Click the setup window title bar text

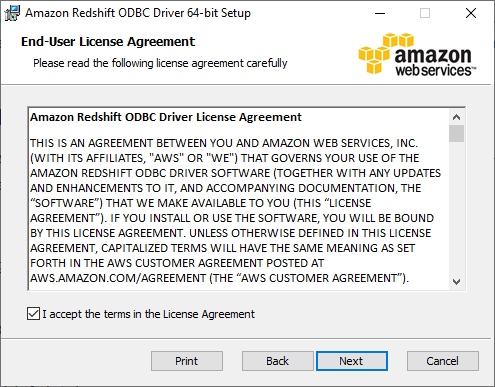(138, 13)
